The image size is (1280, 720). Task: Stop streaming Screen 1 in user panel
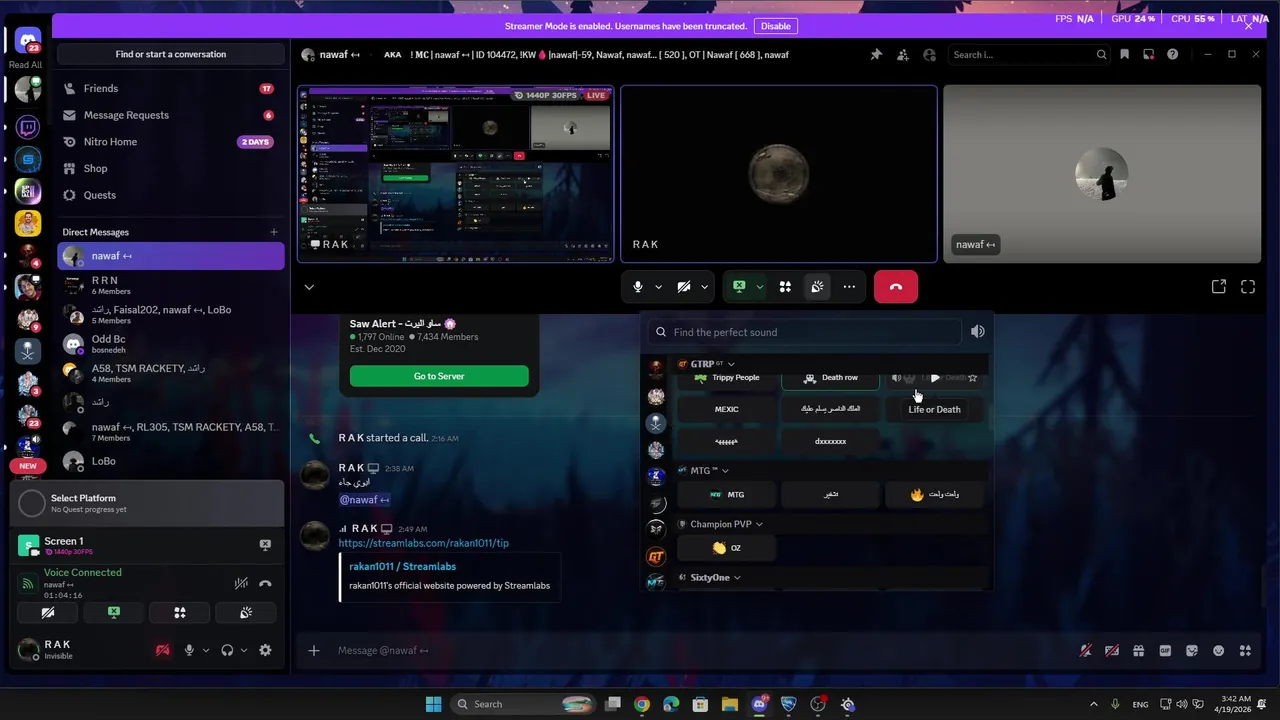tap(265, 545)
